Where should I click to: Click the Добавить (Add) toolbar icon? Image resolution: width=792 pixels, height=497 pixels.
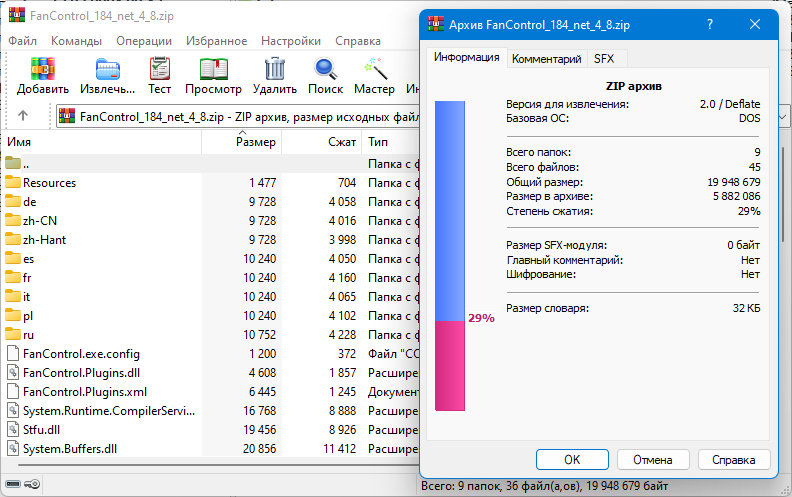click(43, 69)
